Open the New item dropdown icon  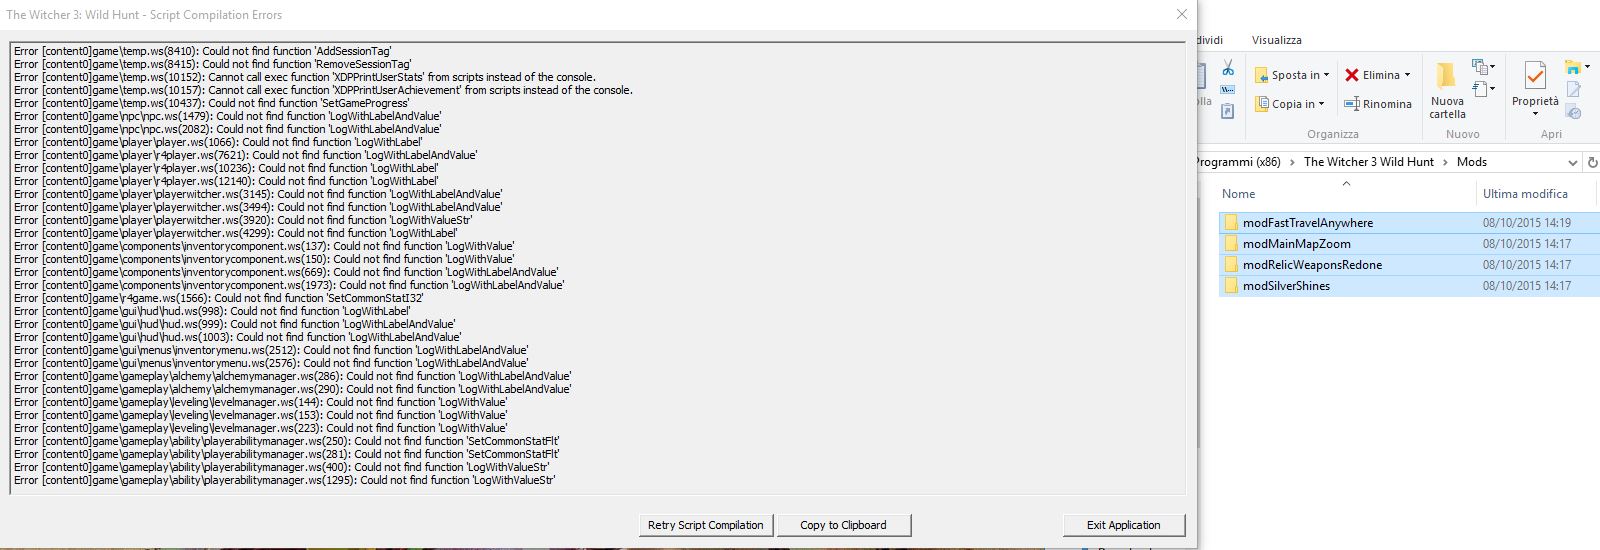tap(1482, 68)
